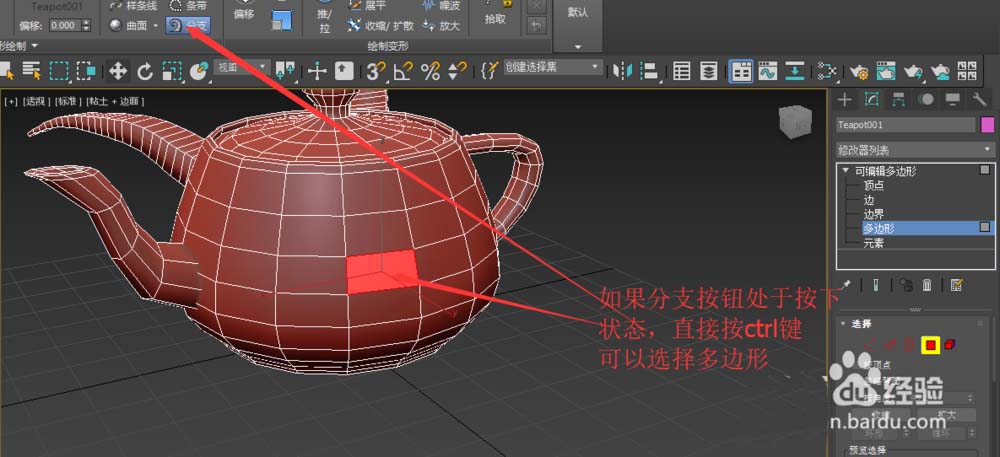Click the 分支 branch button

(x=188, y=25)
